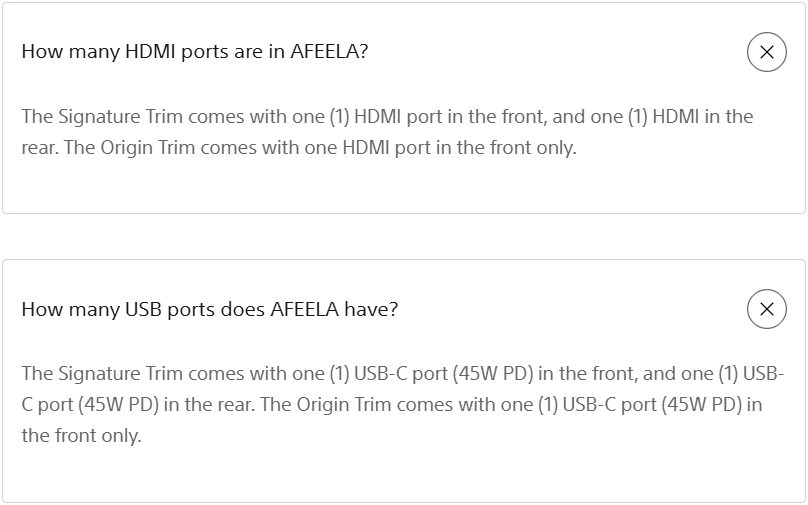Collapse the first FAQ via its question heading
This screenshot has width=808, height=505.
(195, 52)
